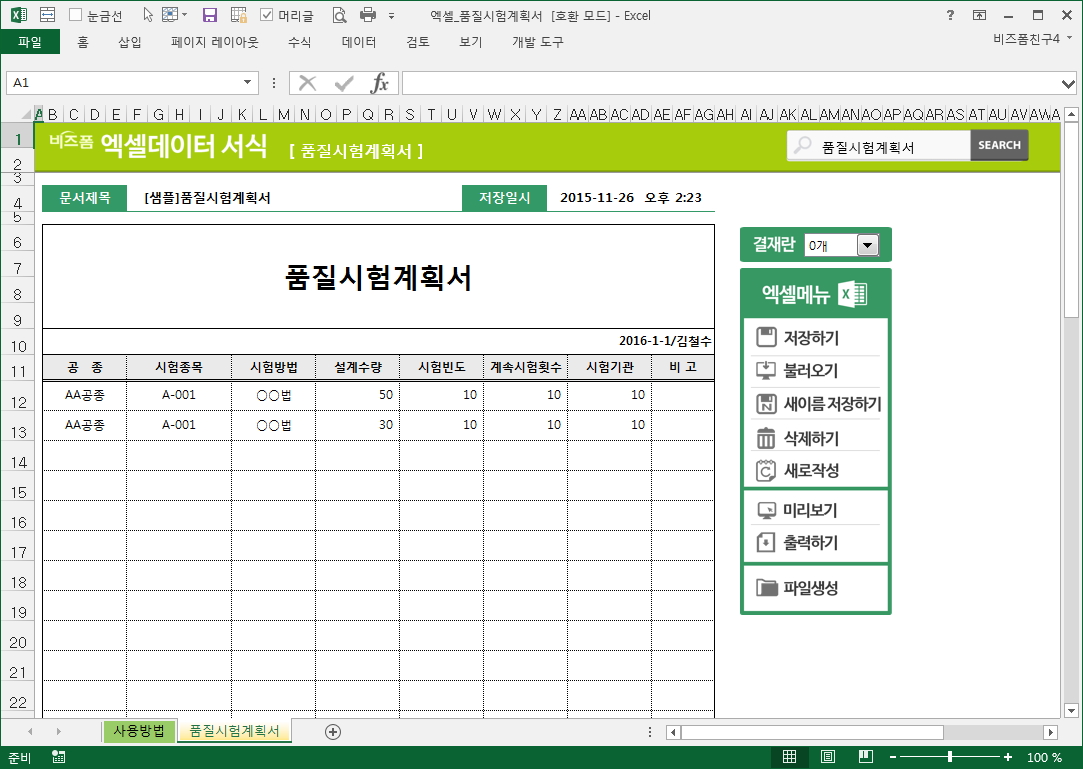Viewport: 1083px width, 769px height.
Task: Select Normal view button in status bar
Action: pyautogui.click(x=789, y=757)
